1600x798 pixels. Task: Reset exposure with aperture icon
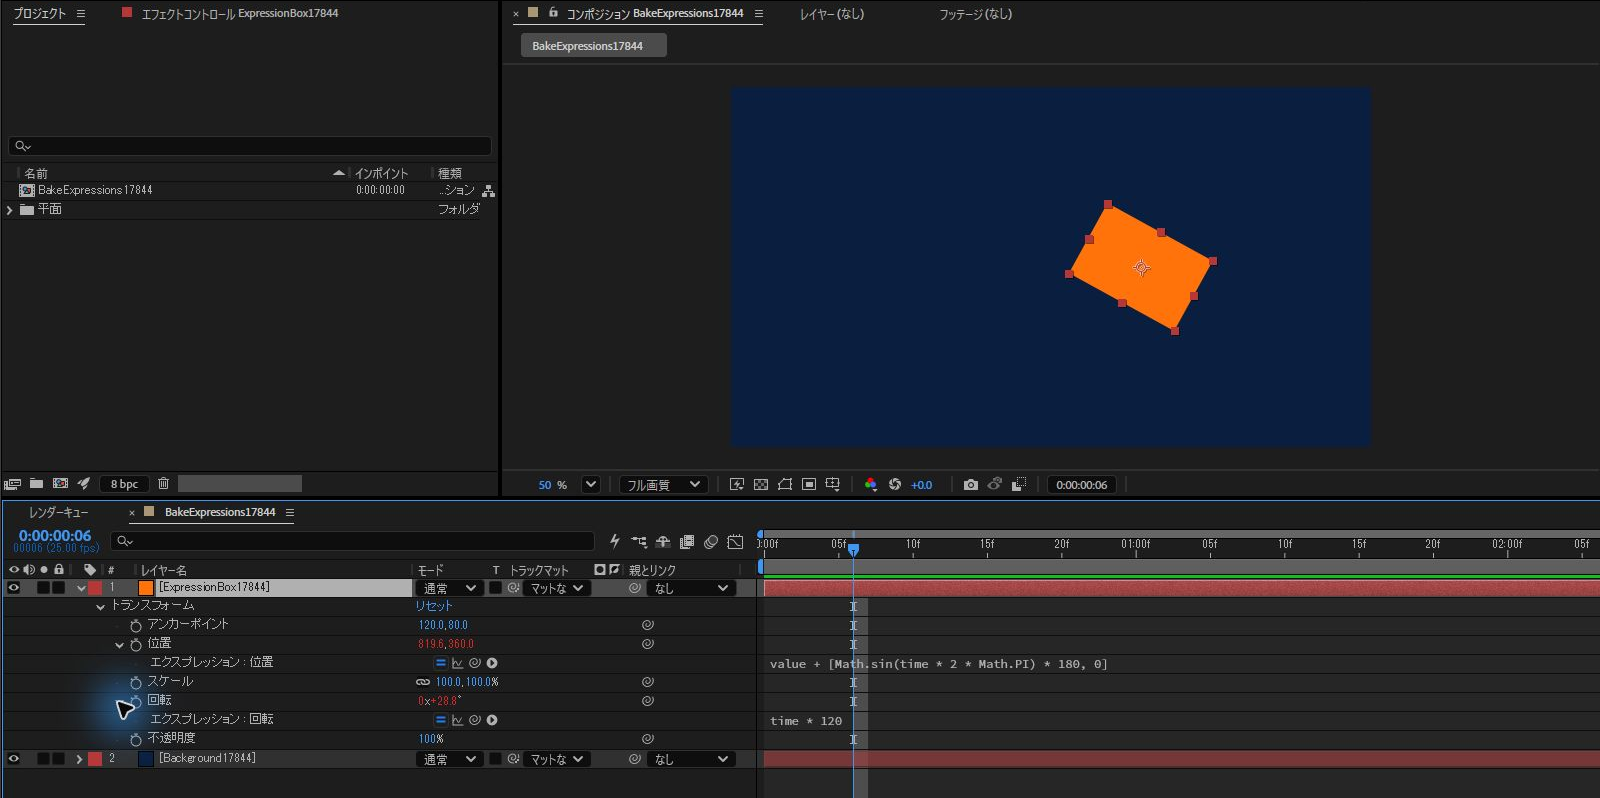895,485
